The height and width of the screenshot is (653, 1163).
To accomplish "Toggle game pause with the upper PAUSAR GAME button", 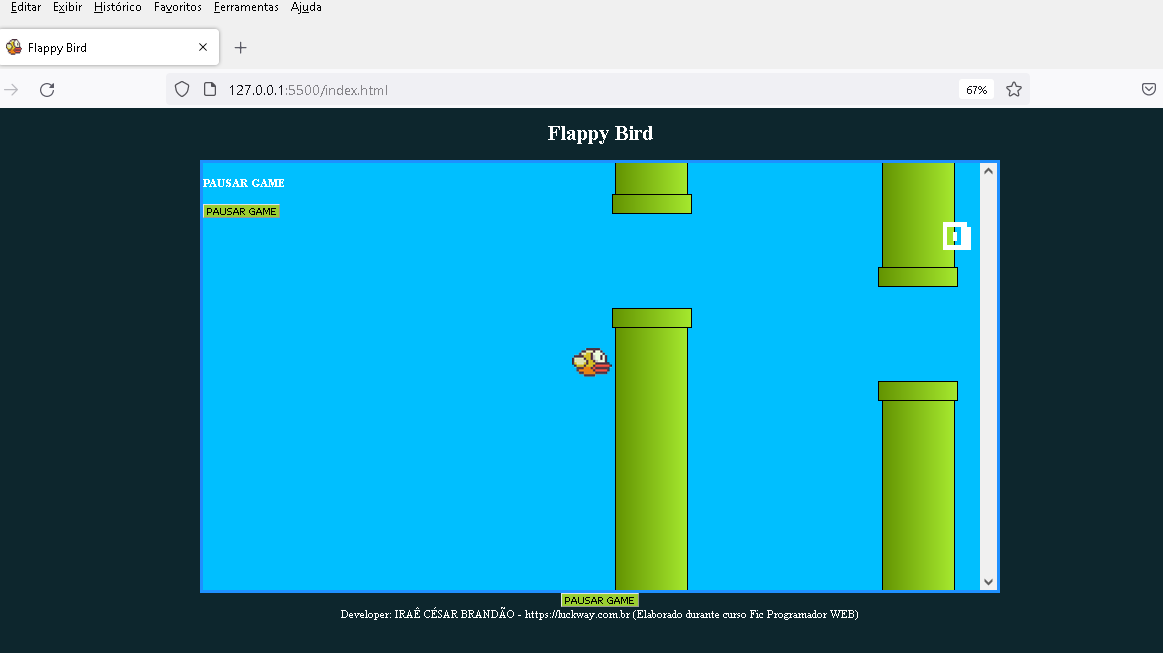I will 240,211.
